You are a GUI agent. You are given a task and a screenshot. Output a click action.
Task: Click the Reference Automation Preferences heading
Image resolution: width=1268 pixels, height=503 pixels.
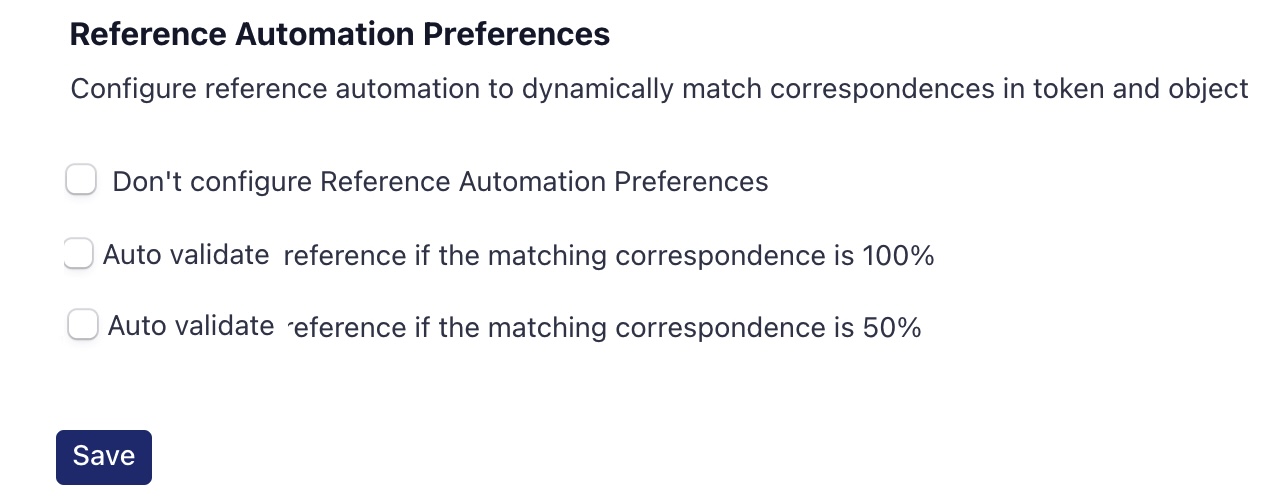[x=340, y=35]
